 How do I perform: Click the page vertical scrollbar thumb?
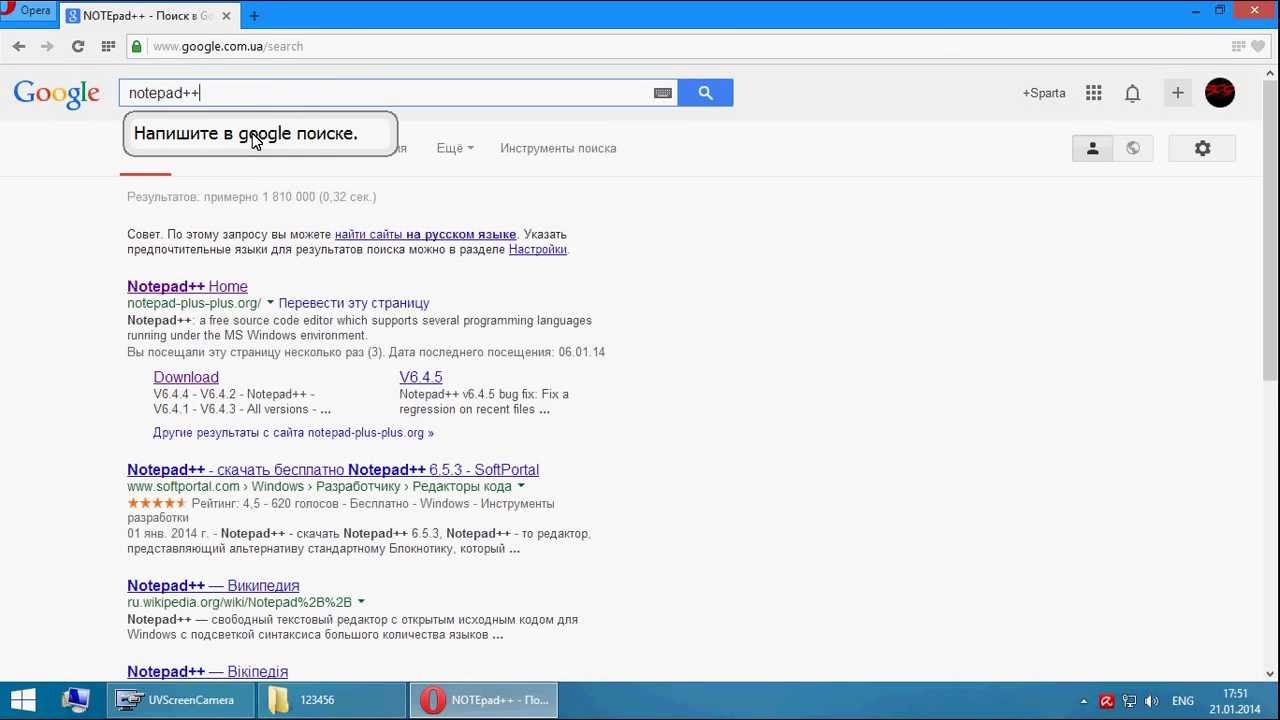click(x=1271, y=230)
